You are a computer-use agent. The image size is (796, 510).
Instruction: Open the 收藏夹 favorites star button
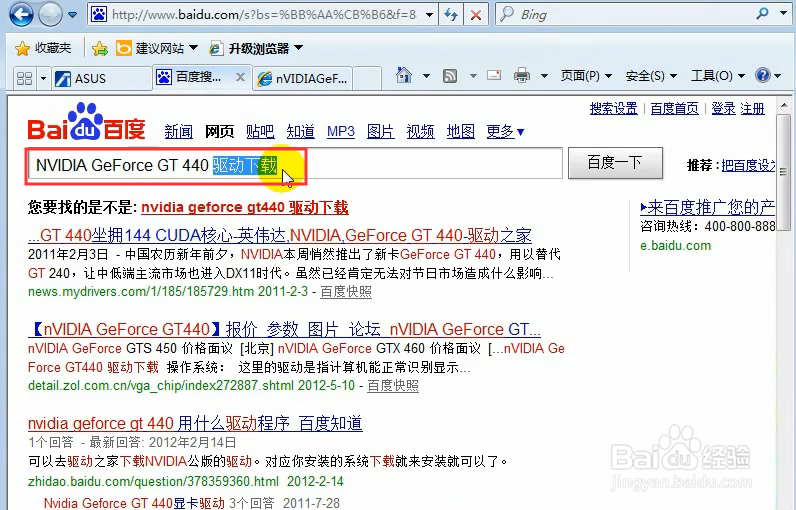(x=43, y=48)
